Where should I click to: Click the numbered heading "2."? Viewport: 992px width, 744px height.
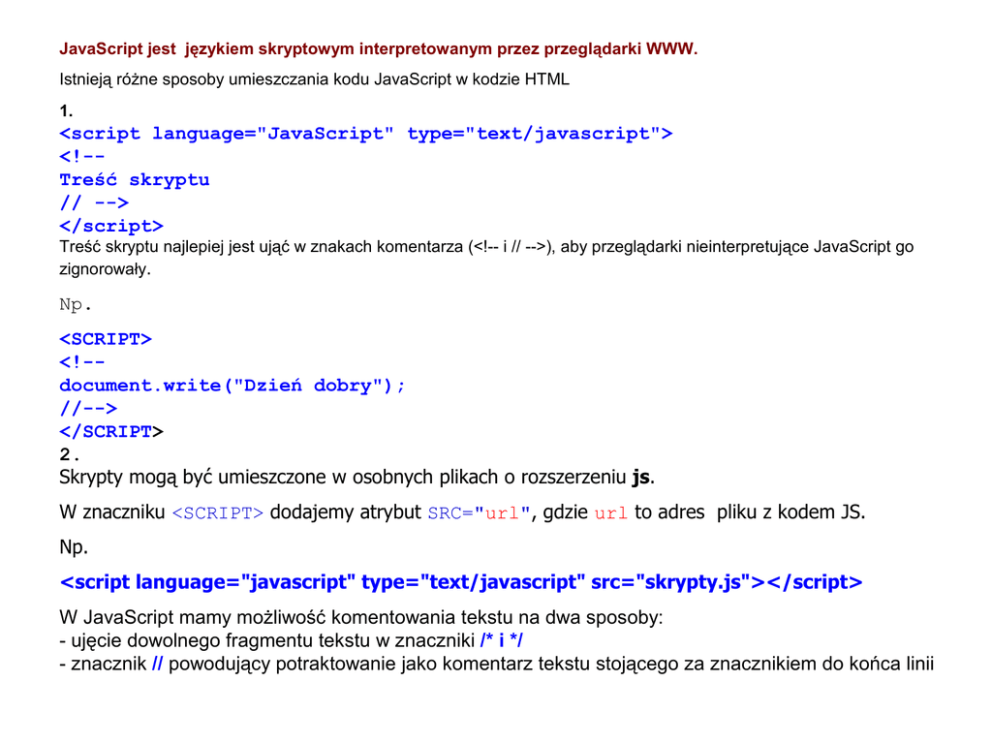[x=70, y=454]
